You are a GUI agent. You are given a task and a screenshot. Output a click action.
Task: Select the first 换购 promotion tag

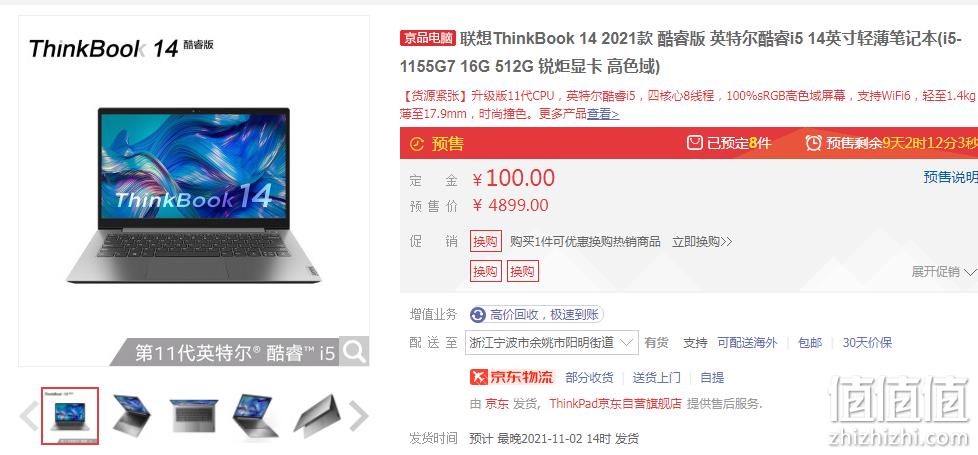point(485,242)
